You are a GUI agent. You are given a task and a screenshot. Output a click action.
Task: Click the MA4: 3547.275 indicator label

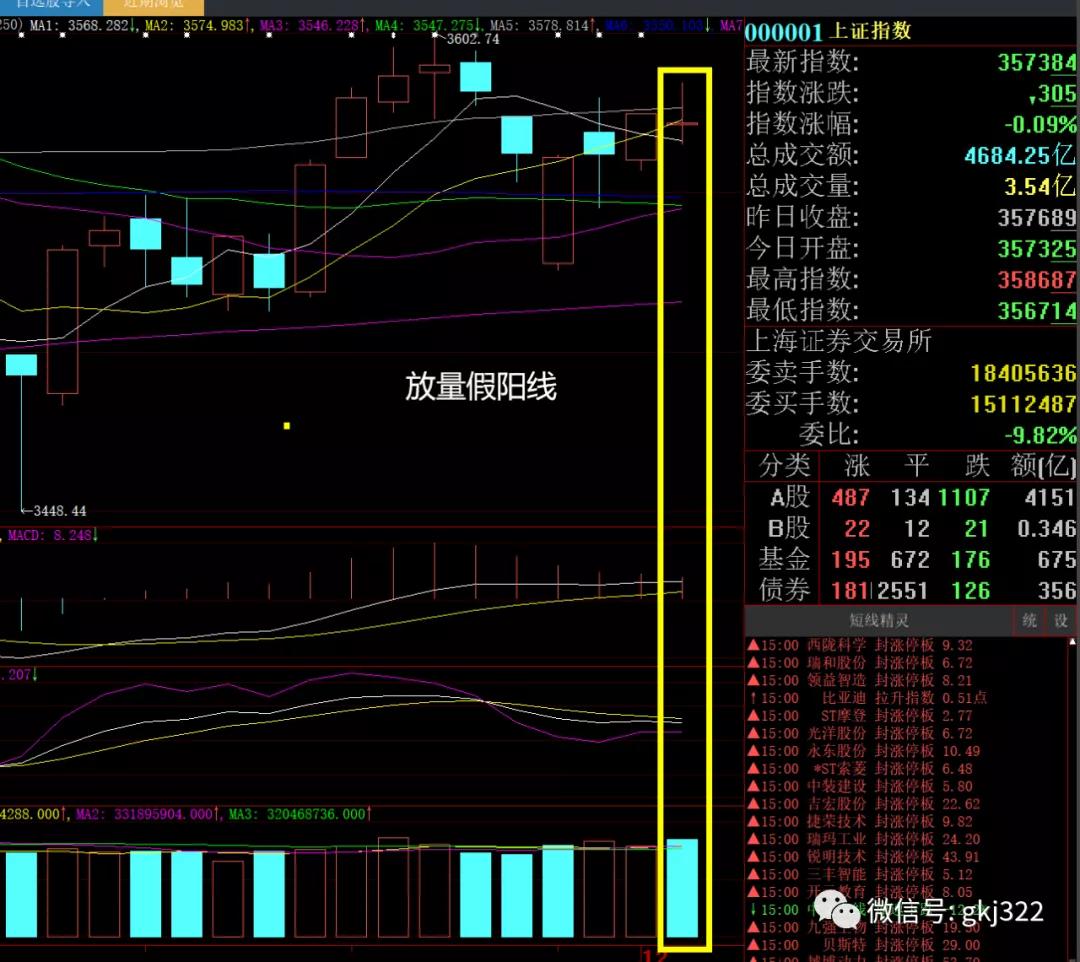[428, 25]
